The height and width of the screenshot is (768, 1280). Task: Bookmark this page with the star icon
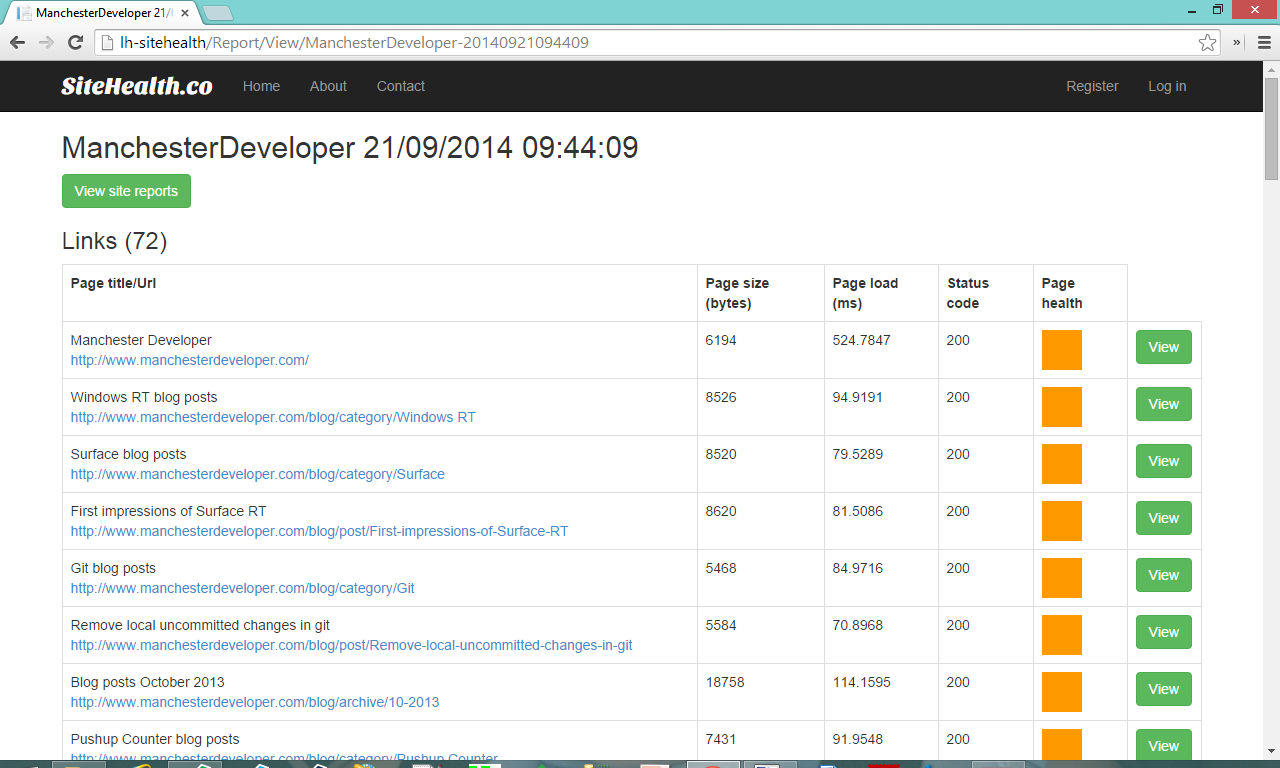[1208, 42]
